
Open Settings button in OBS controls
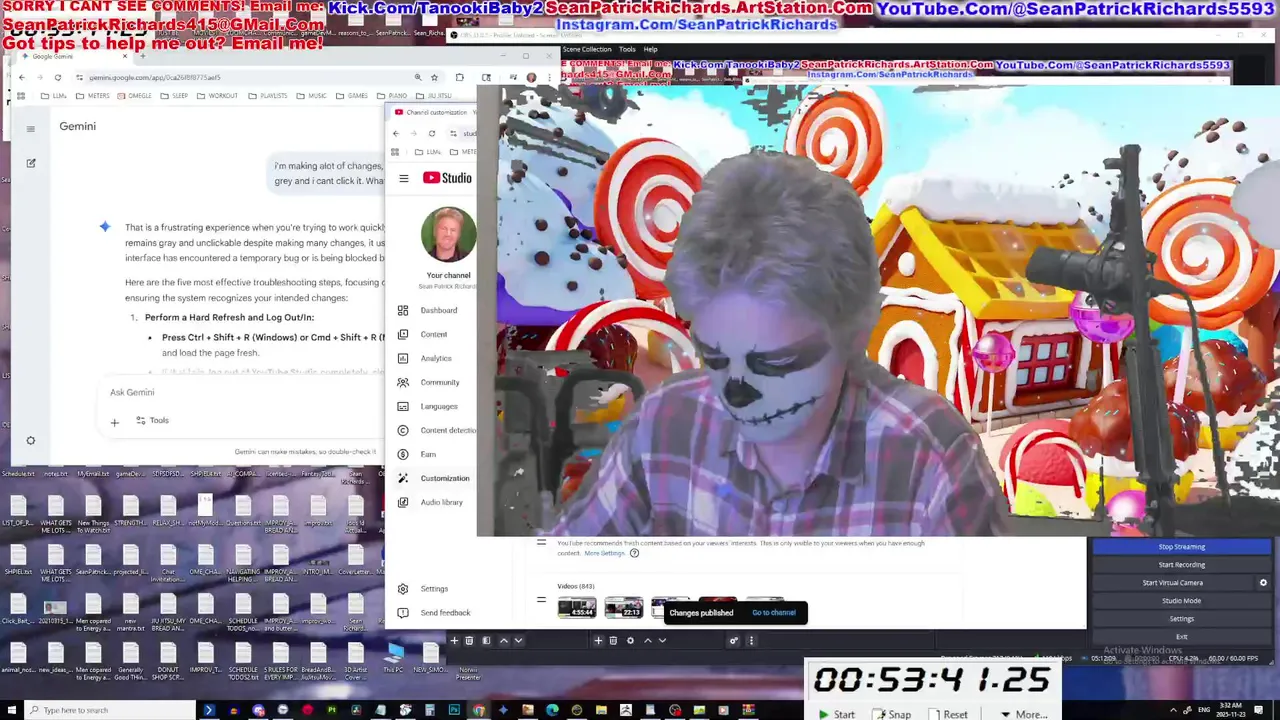[1181, 619]
